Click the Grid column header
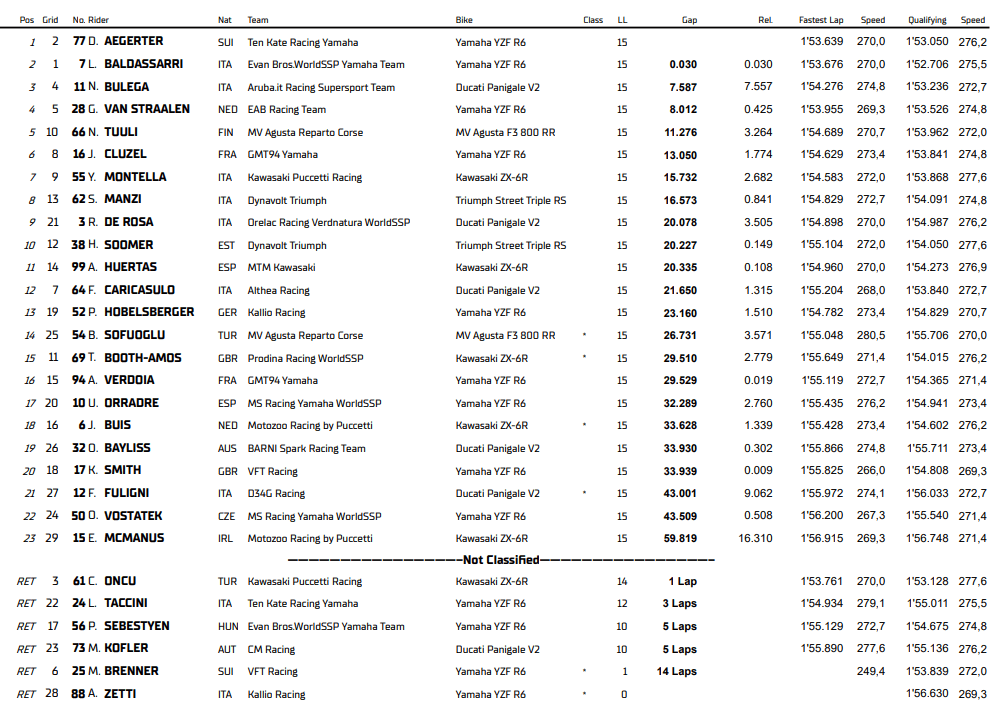Viewport: 995px width, 713px height. tap(50, 19)
